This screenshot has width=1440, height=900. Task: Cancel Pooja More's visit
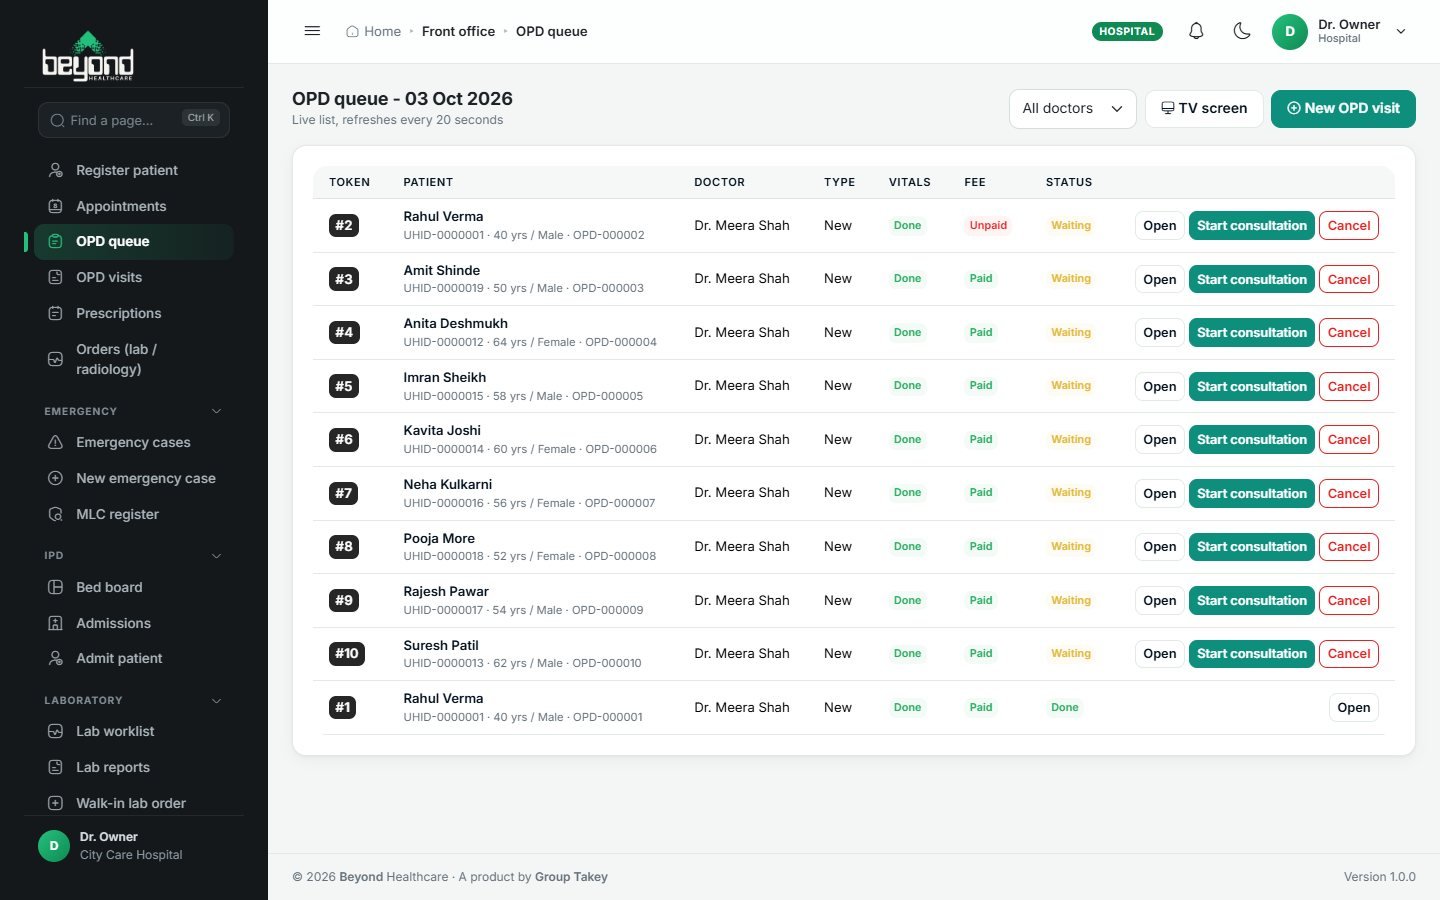coord(1348,546)
